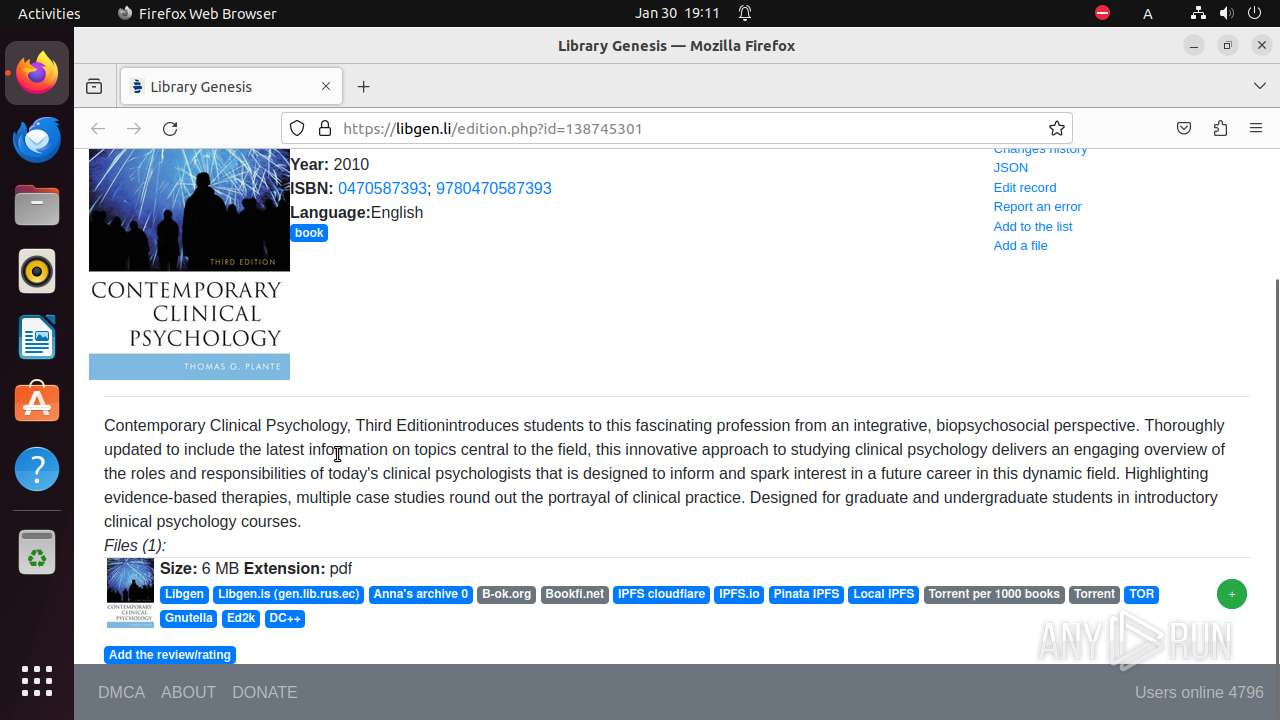Open the clock and calendar menu

click(677, 13)
